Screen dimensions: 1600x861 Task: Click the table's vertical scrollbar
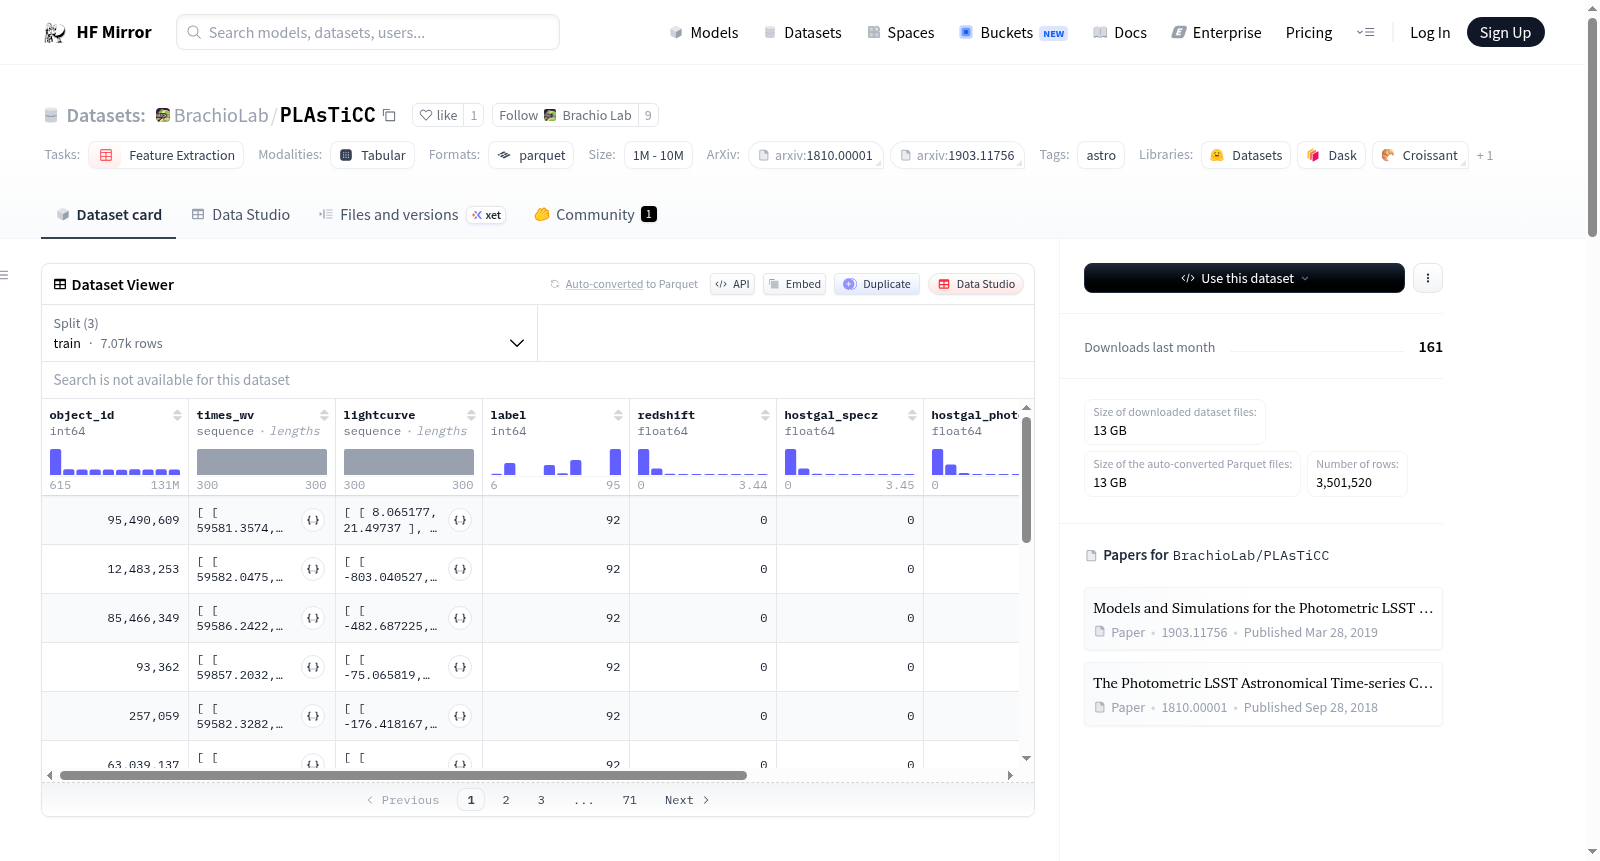tap(1026, 480)
